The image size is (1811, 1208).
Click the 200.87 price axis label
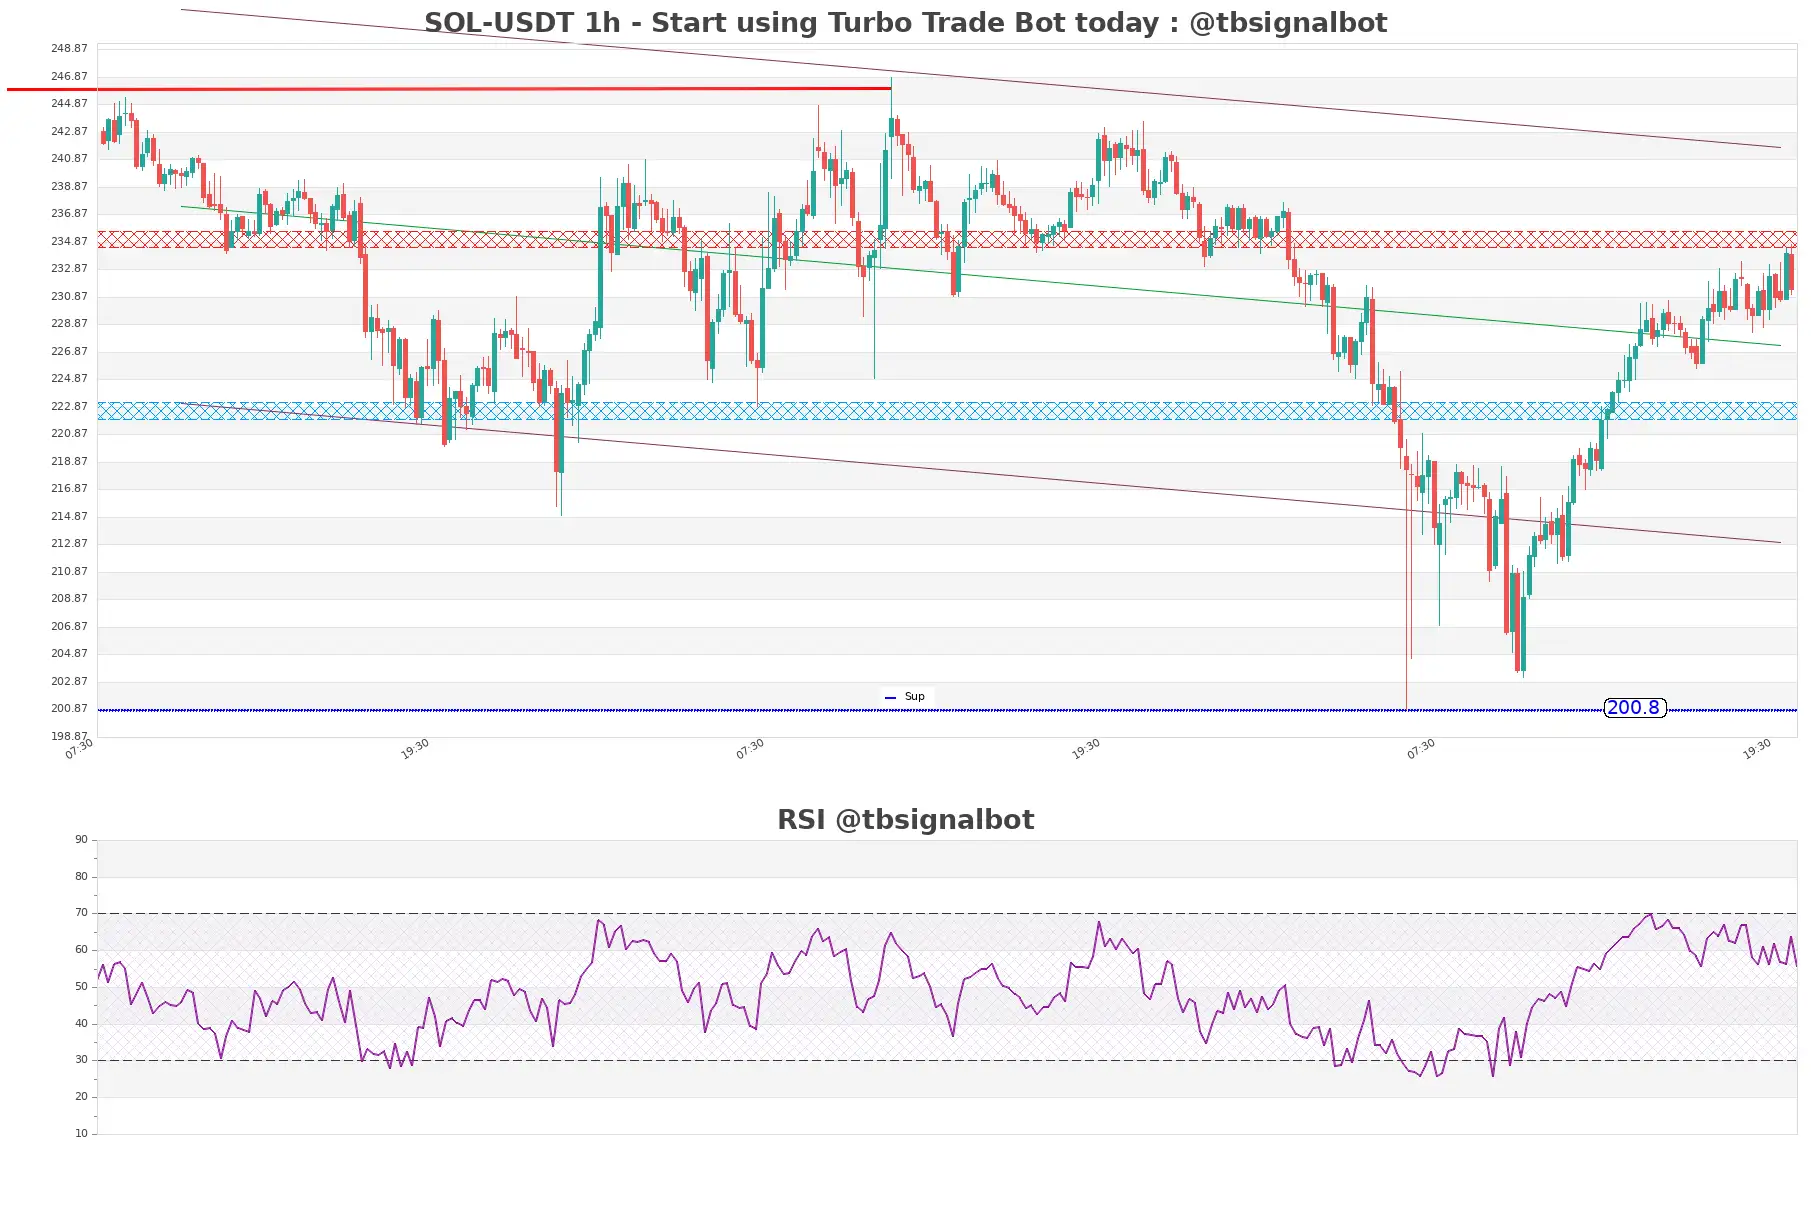[69, 708]
